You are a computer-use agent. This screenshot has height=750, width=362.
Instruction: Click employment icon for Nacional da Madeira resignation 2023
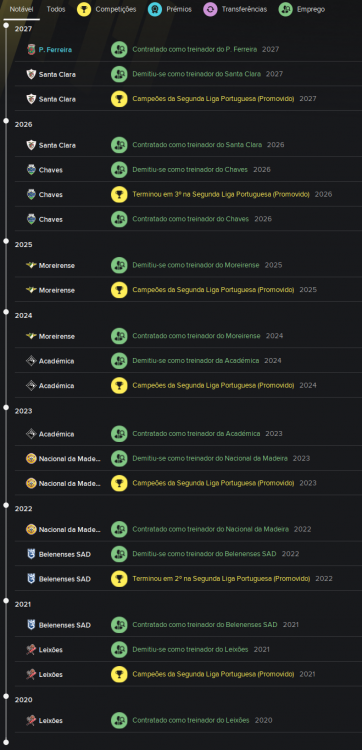click(x=119, y=458)
